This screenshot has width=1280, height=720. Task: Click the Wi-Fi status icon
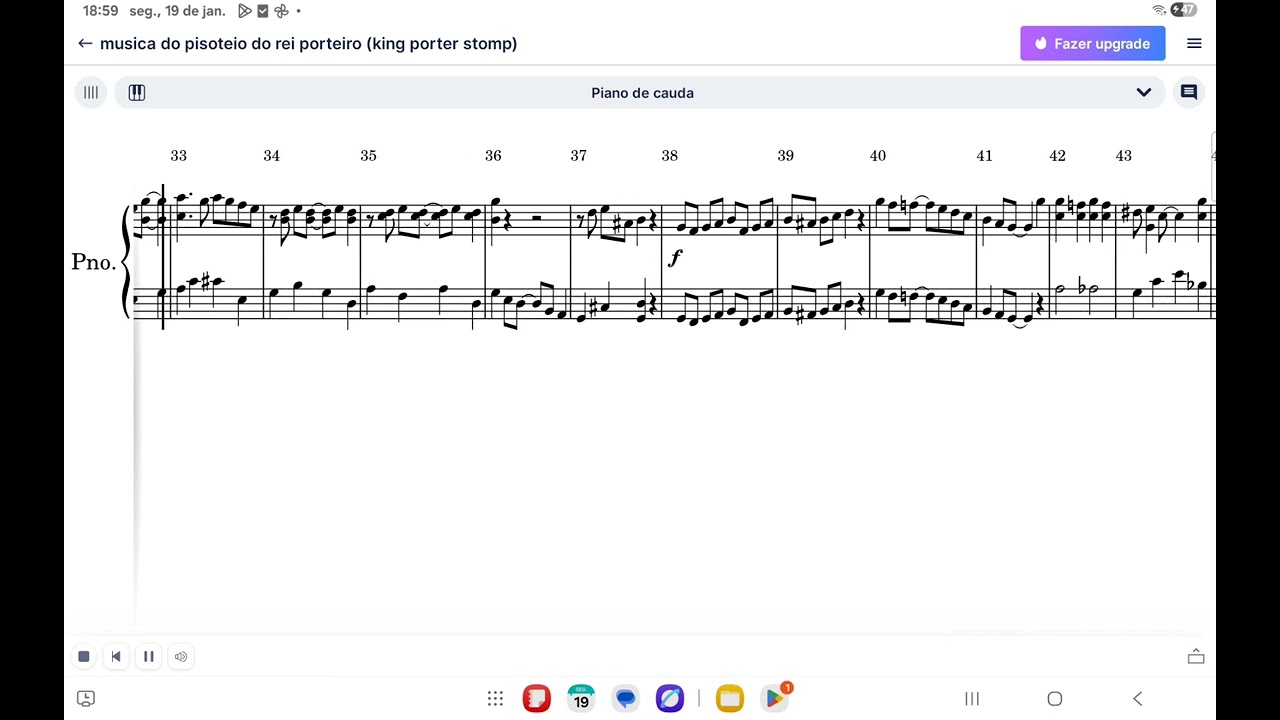(1159, 10)
